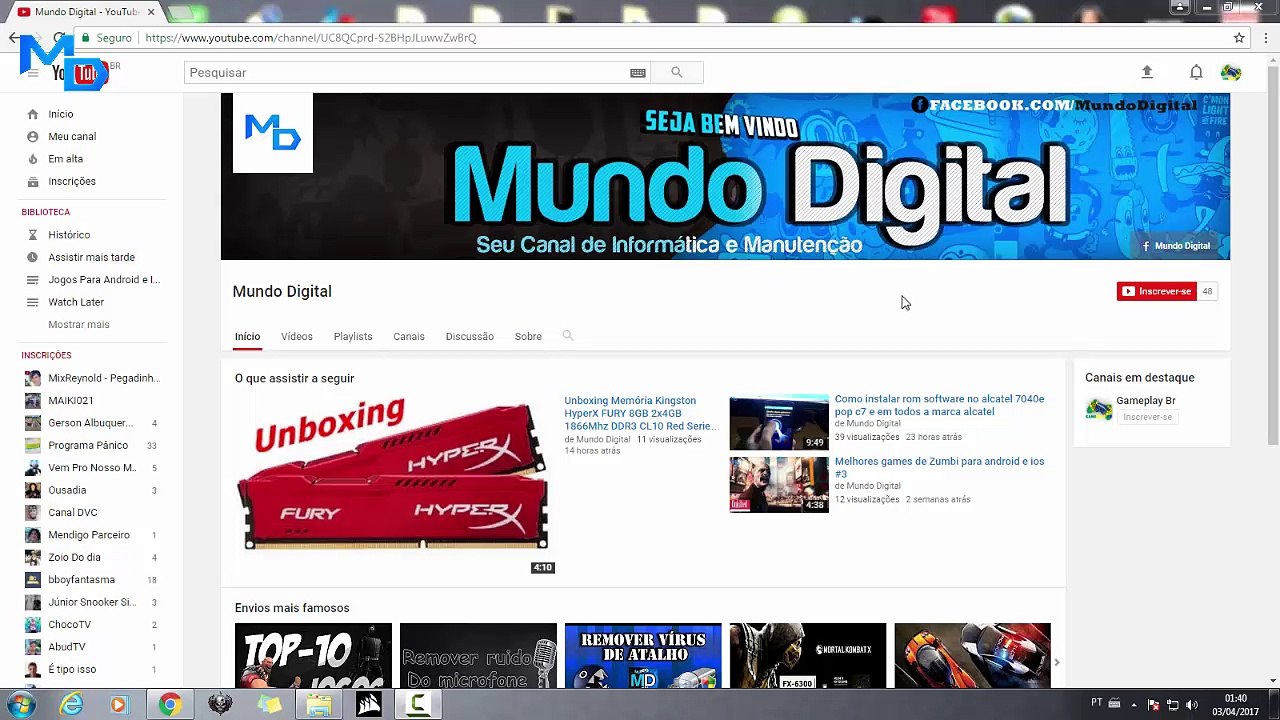Click the search magnifier button
1280x720 pixels.
[x=677, y=72]
